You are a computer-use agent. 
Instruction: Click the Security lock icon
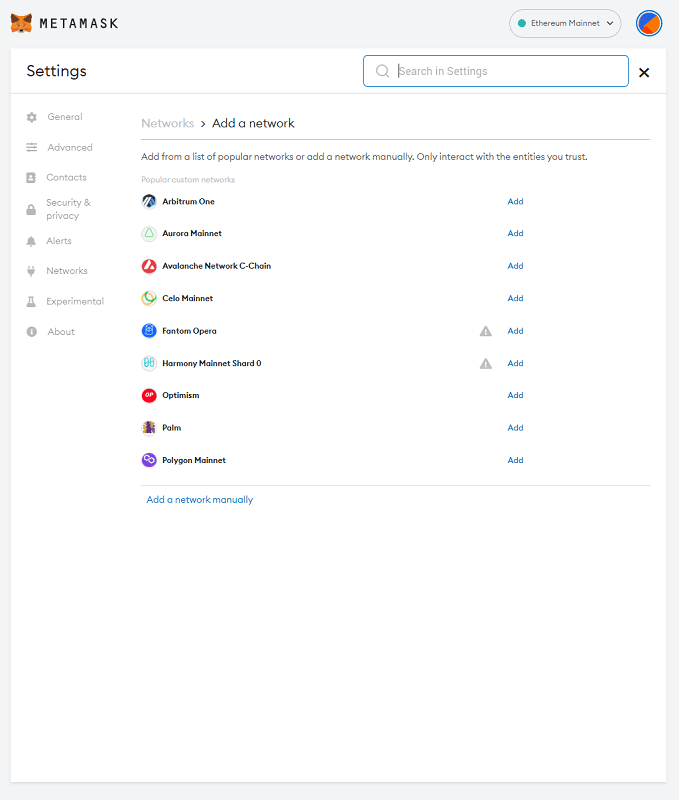(x=31, y=210)
